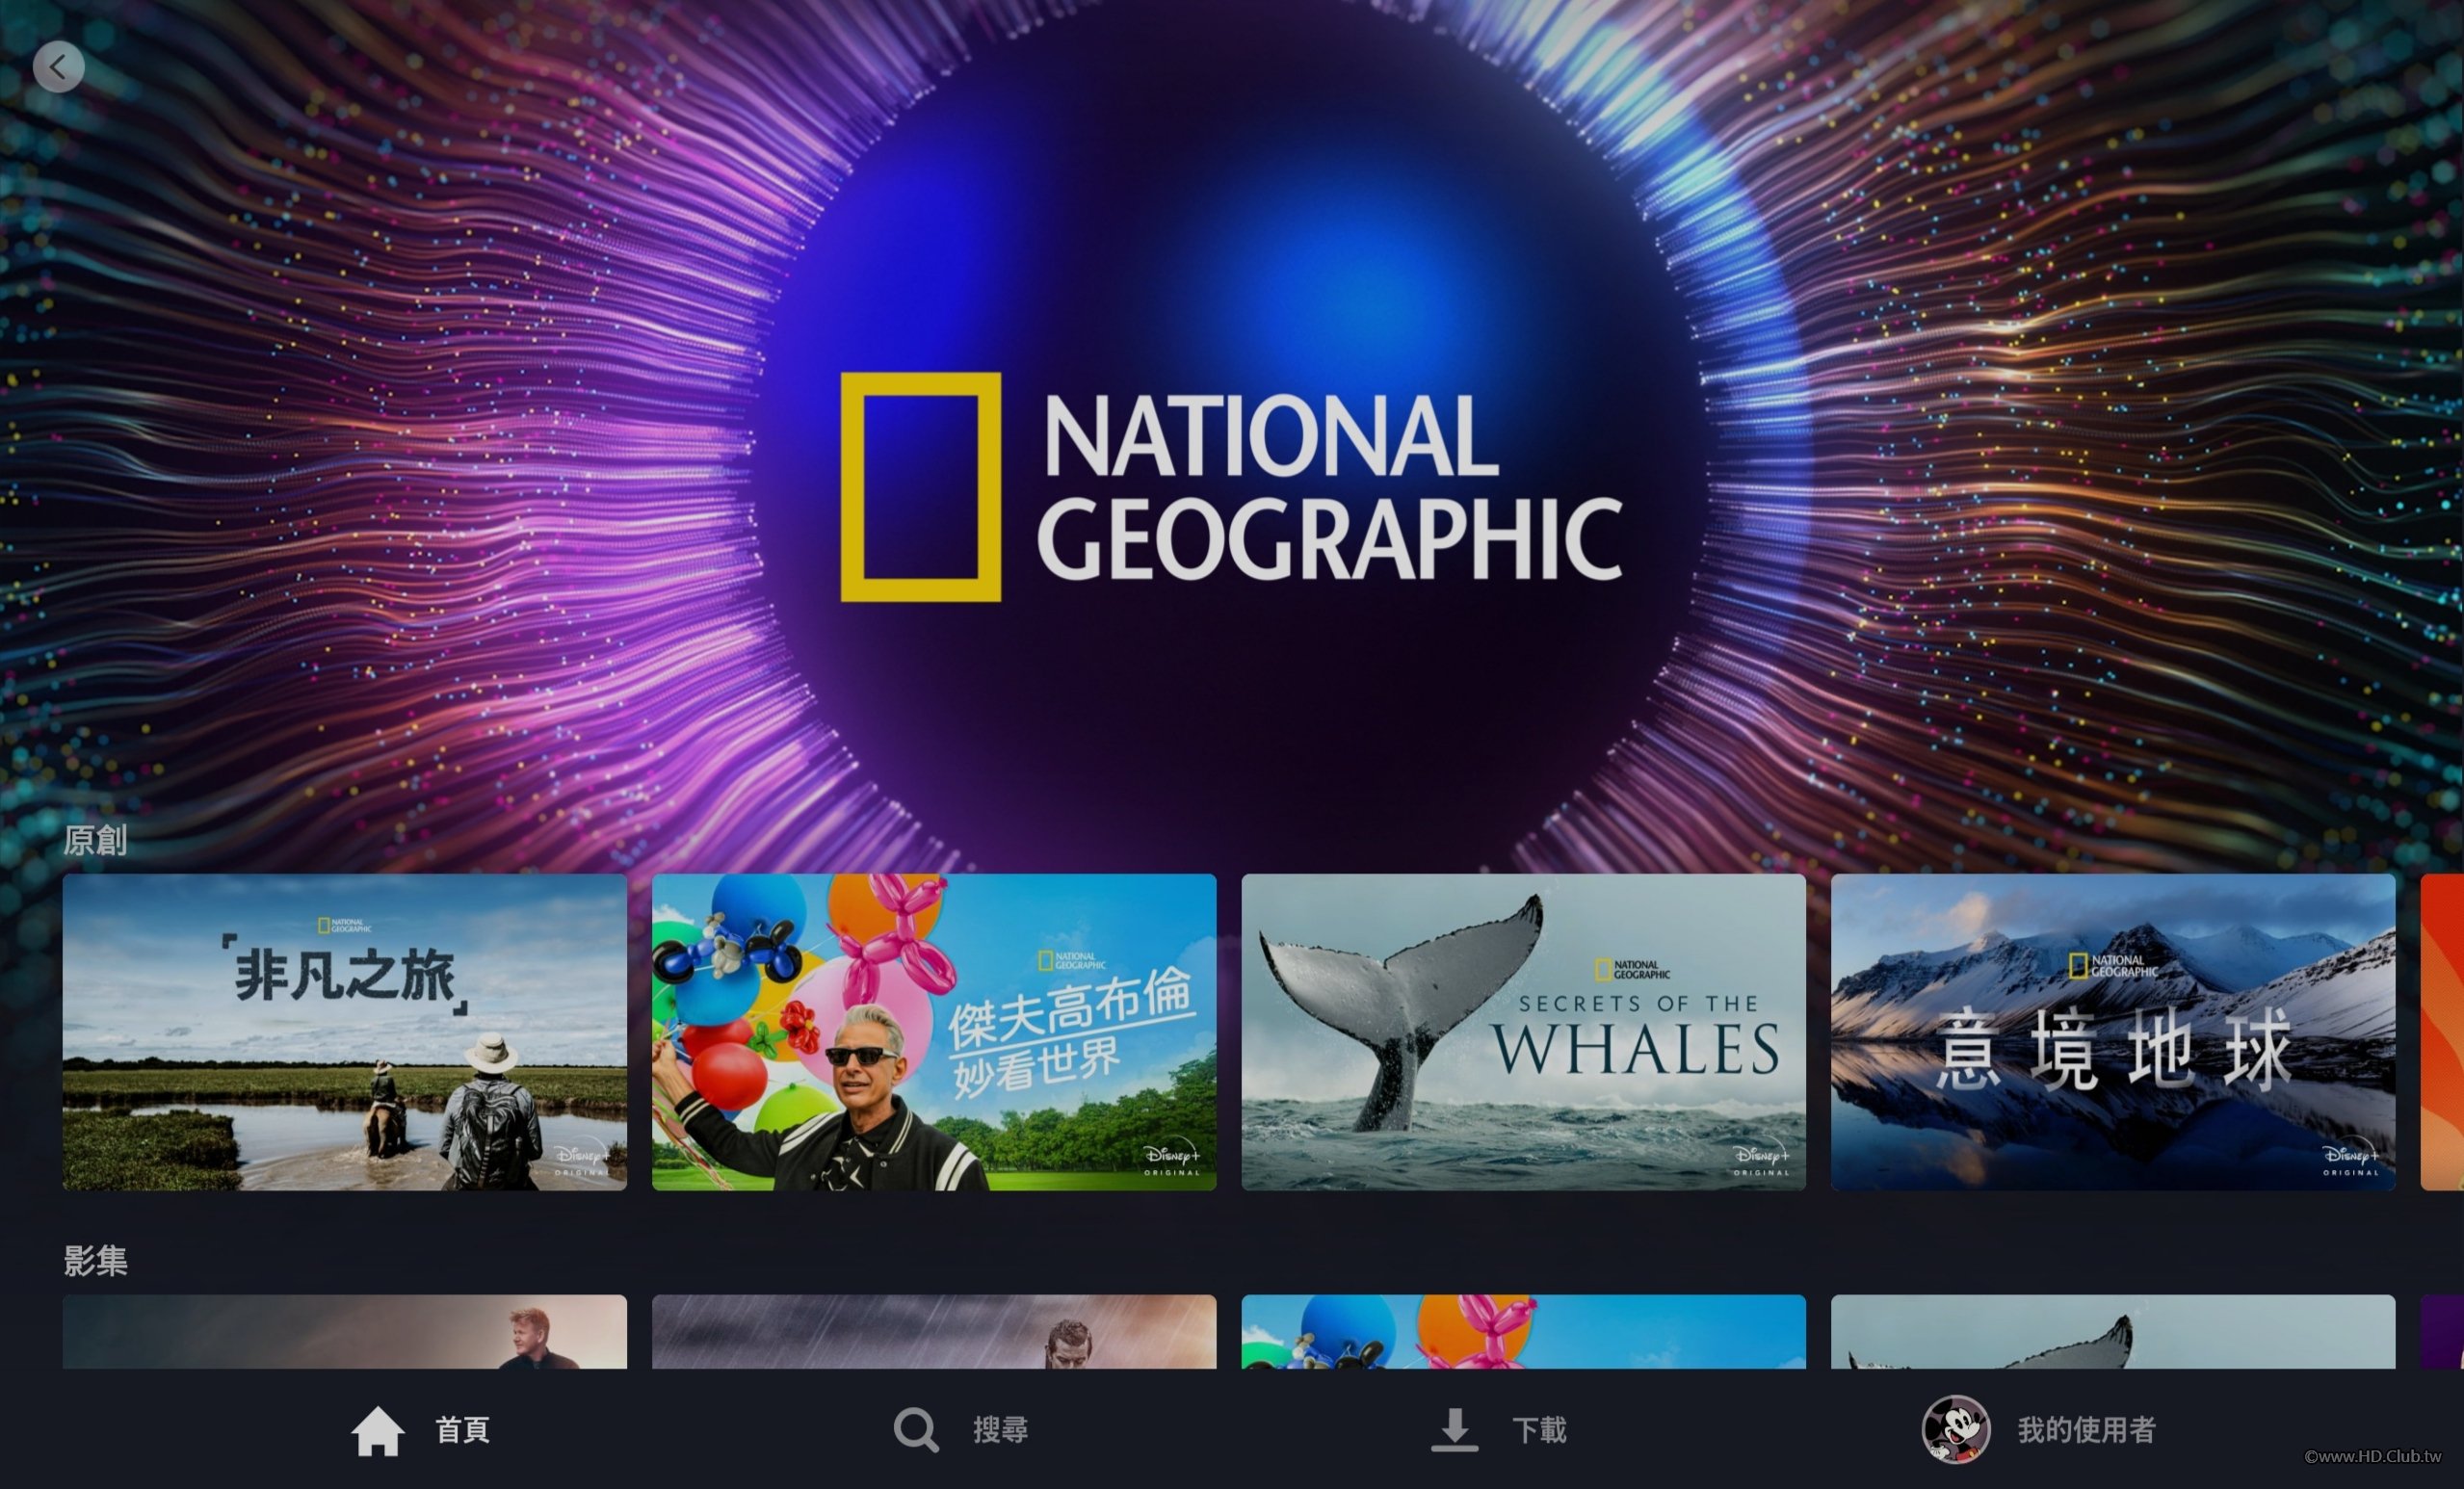Screen dimensions: 2464x1489
Task: Open the 下載 tab label
Action: click(x=1539, y=1431)
